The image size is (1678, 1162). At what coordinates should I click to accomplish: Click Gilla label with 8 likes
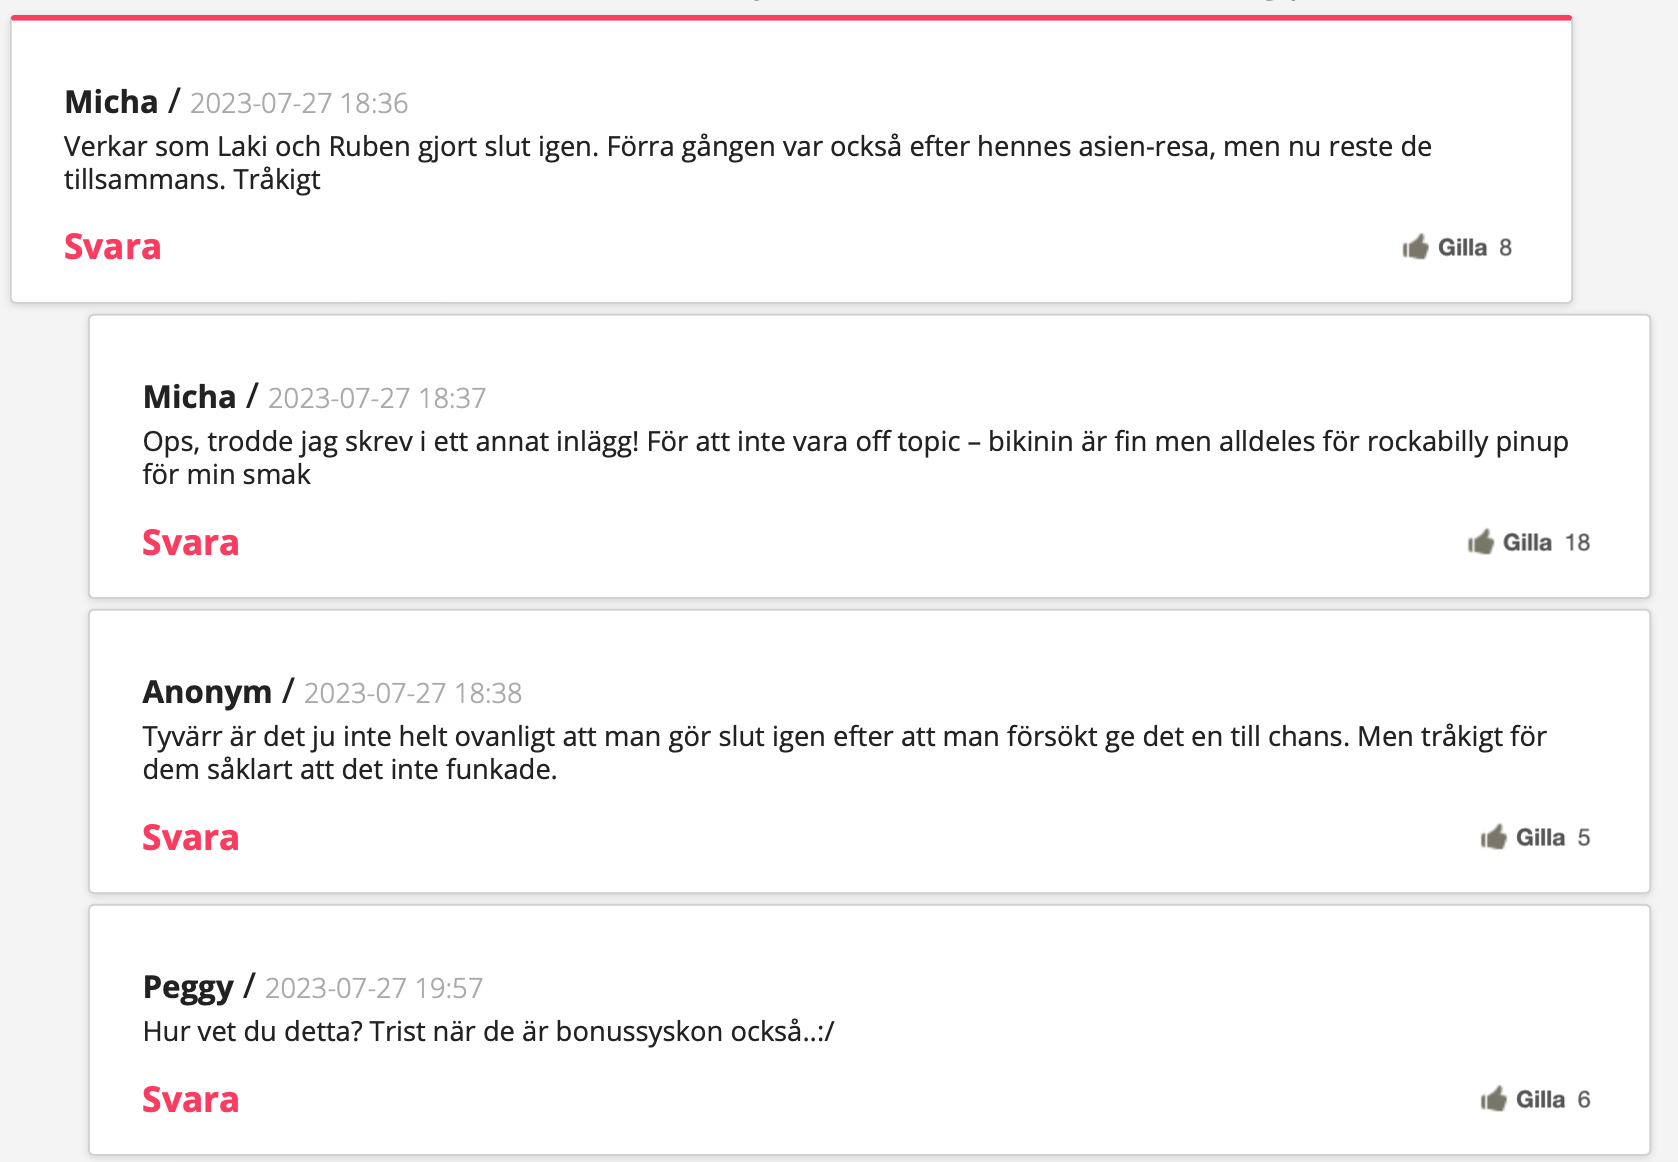[x=1462, y=247]
